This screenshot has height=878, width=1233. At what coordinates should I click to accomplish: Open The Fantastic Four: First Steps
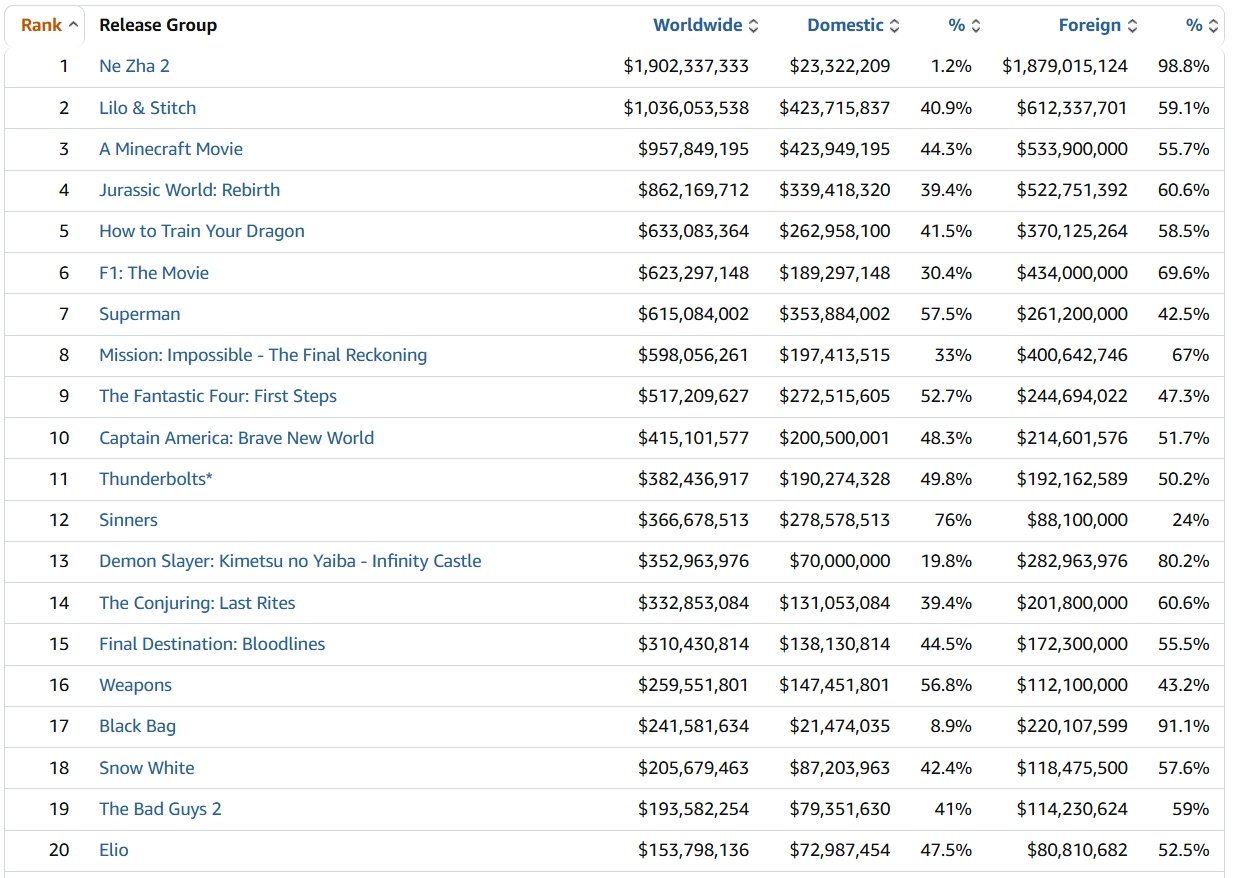(x=218, y=396)
